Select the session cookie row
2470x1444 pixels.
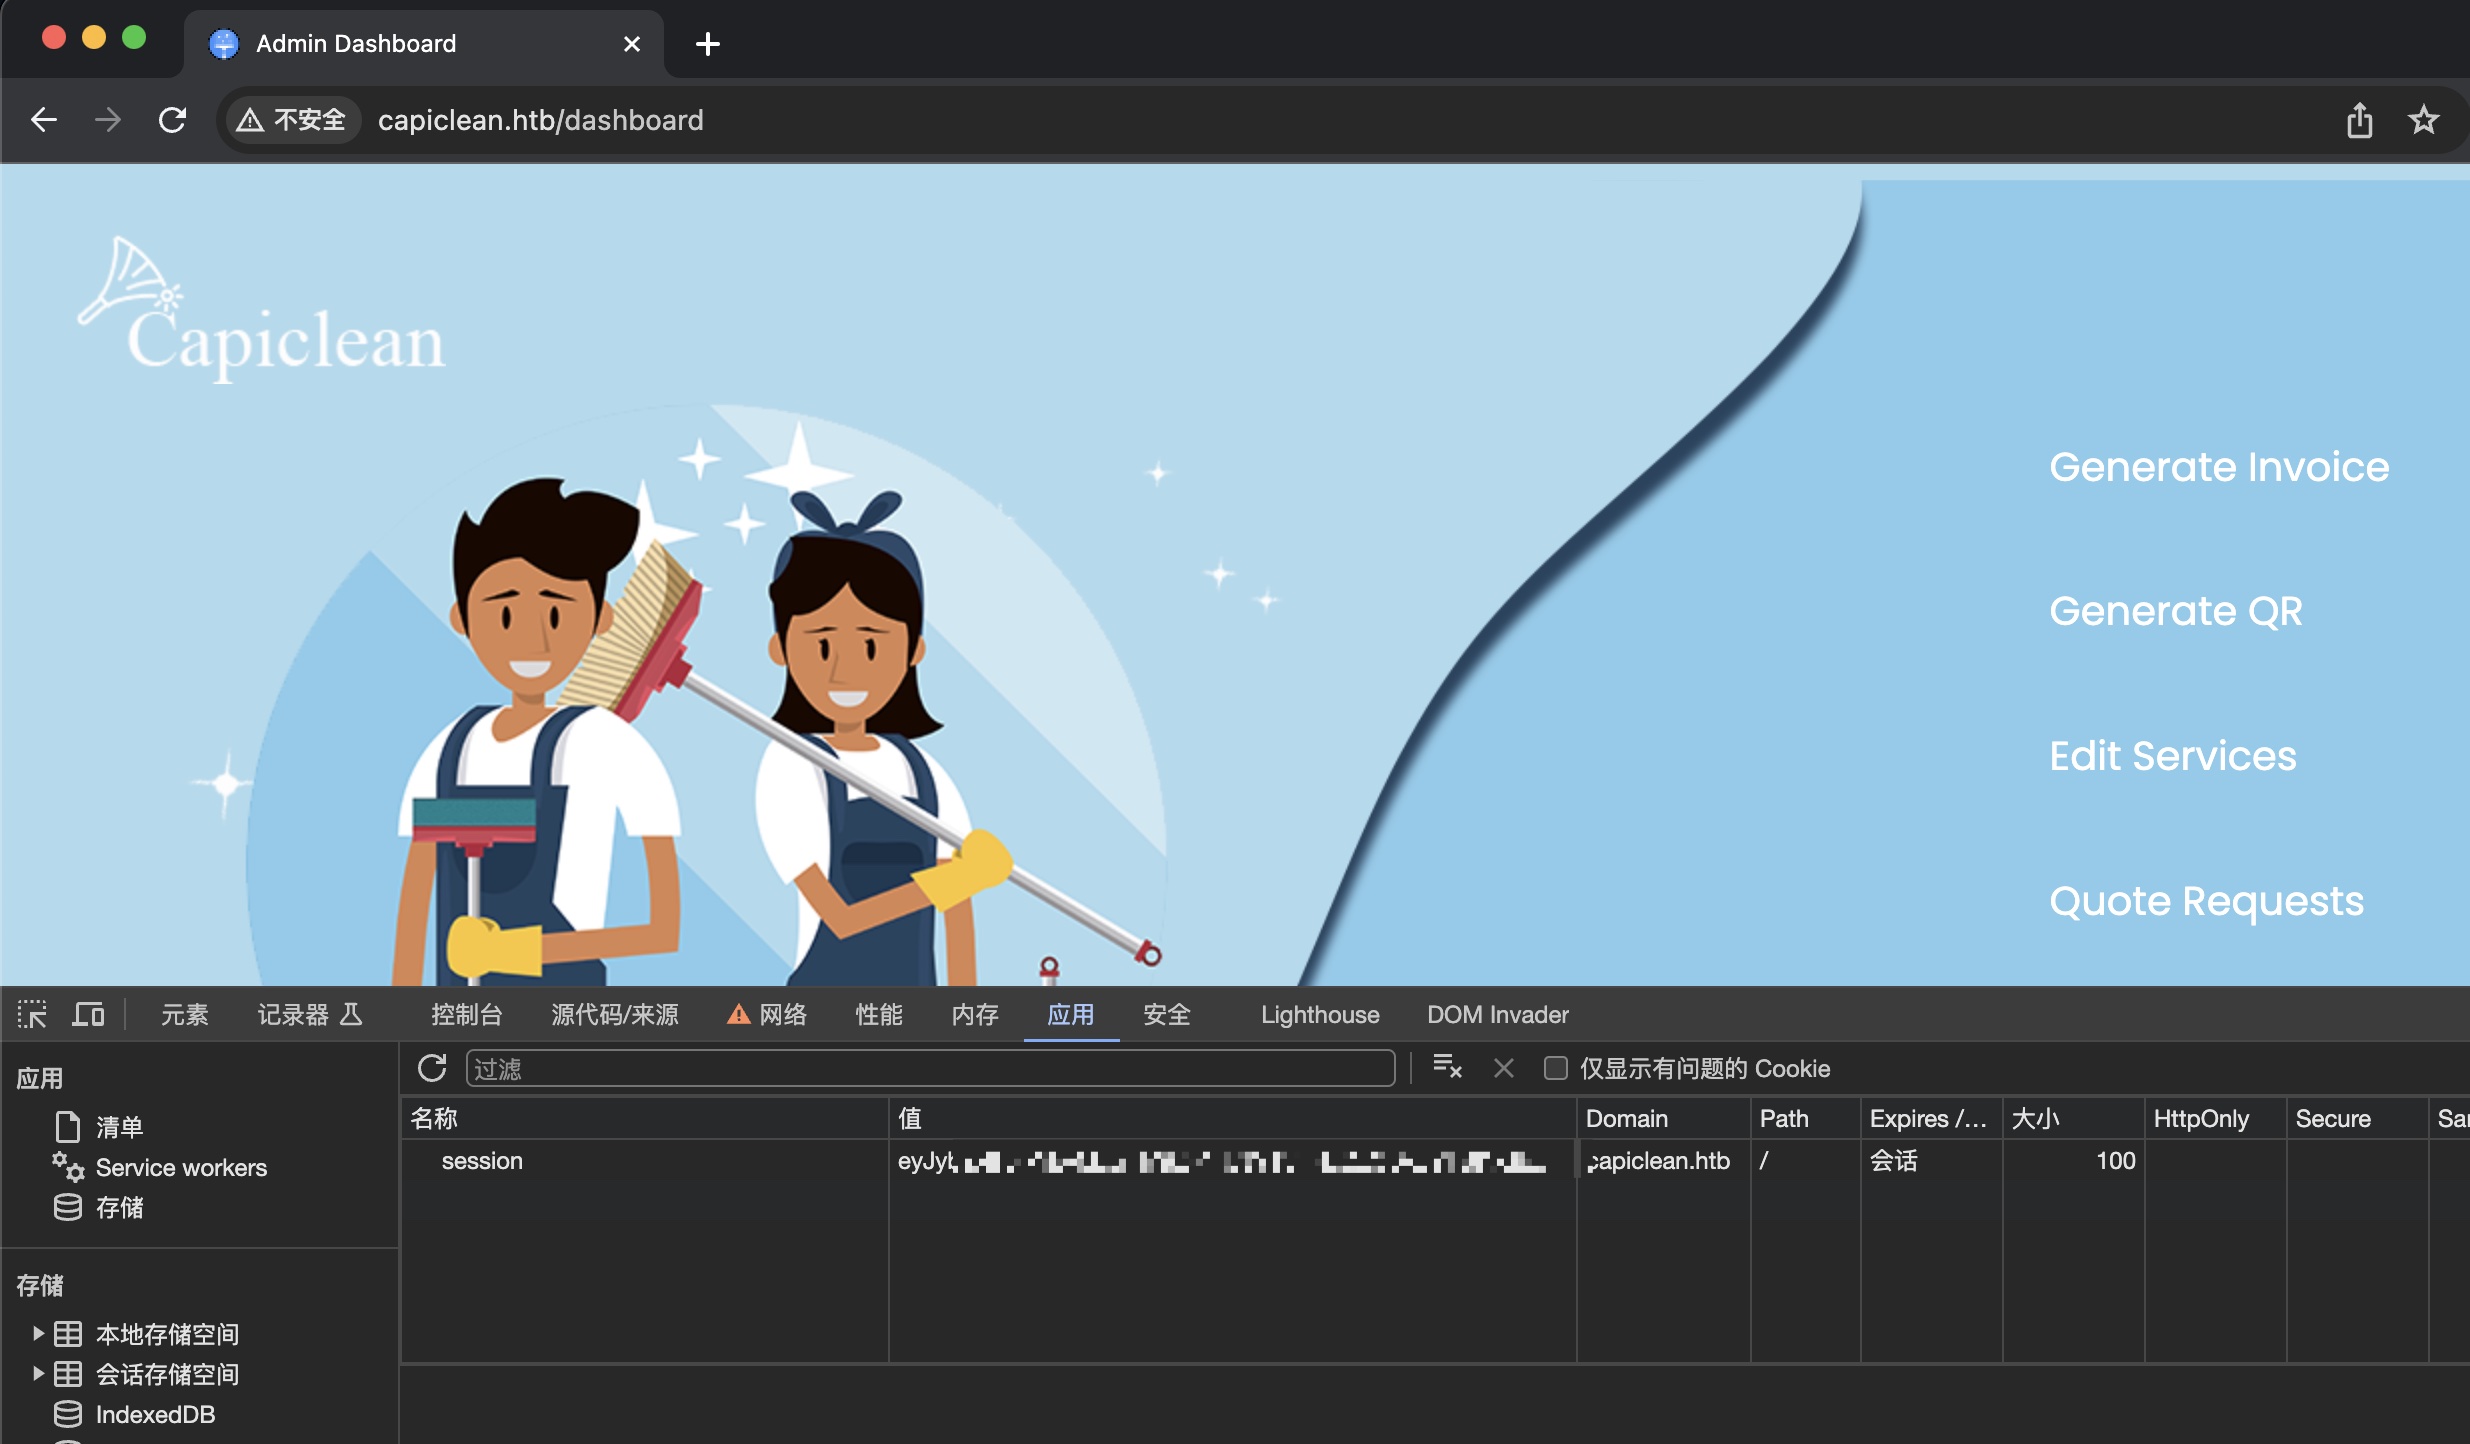[482, 1161]
